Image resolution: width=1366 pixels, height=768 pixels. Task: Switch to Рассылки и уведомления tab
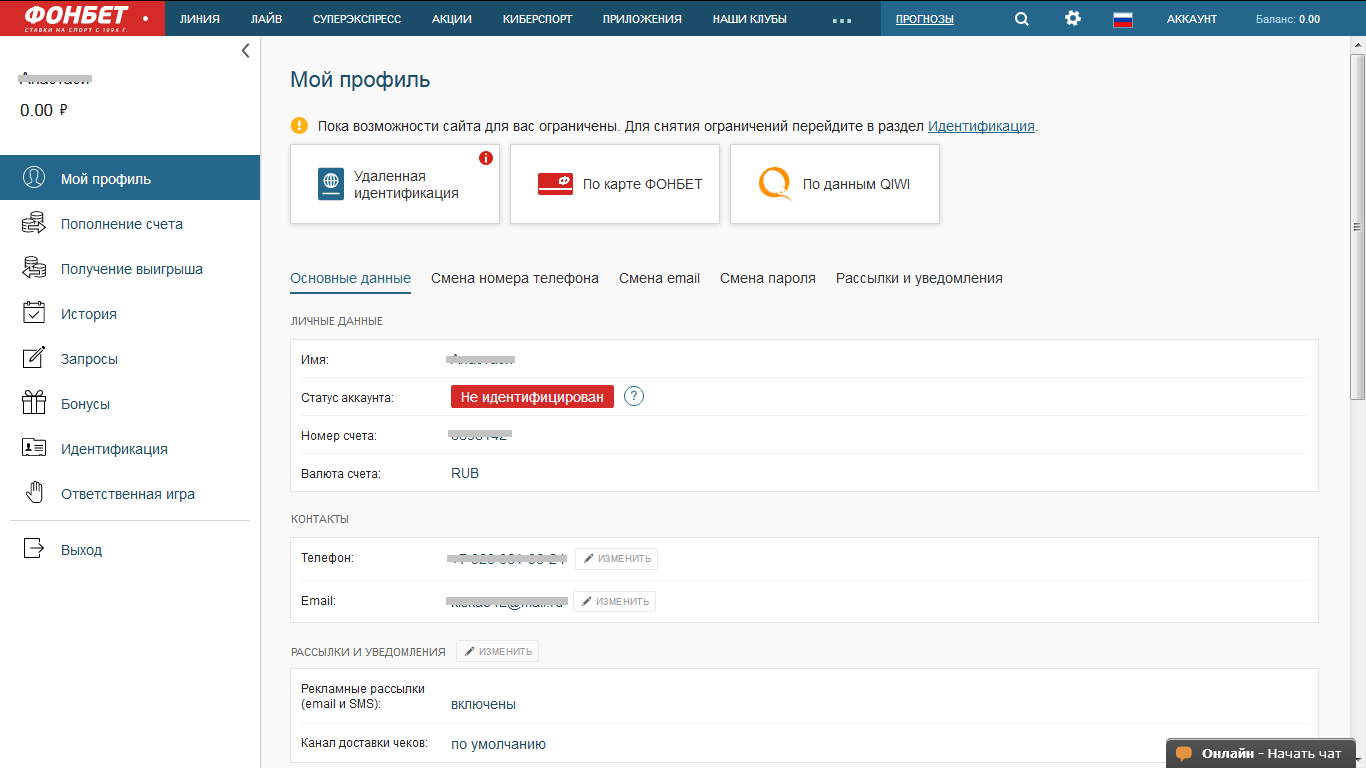pos(919,278)
